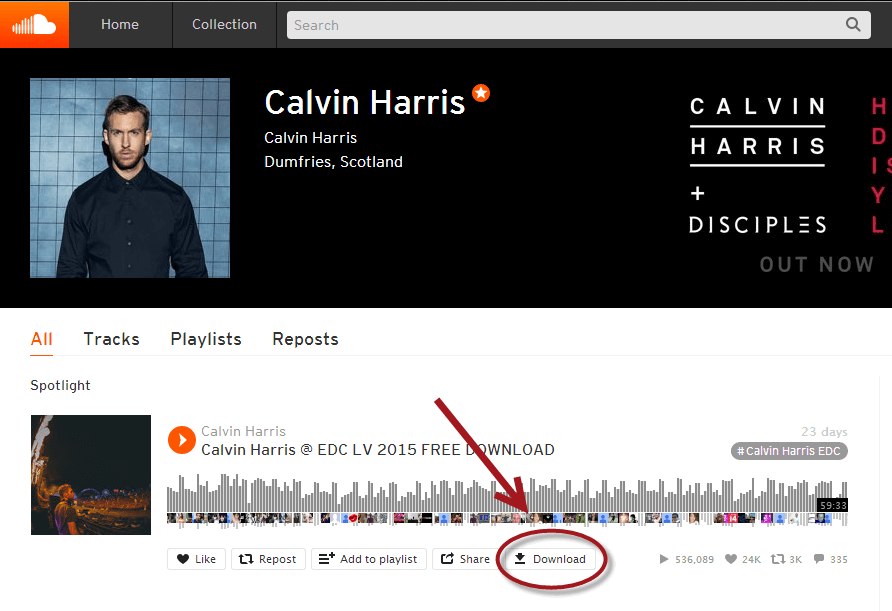This screenshot has width=892, height=611.
Task: Share the track
Action: click(465, 559)
